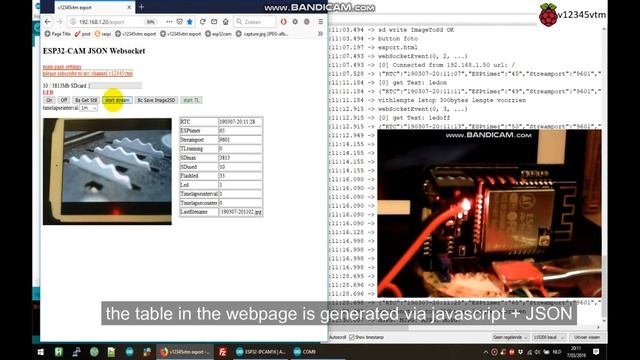The height and width of the screenshot is (360, 640).
Task: Click the red Opera extension icon
Action: [283, 22]
